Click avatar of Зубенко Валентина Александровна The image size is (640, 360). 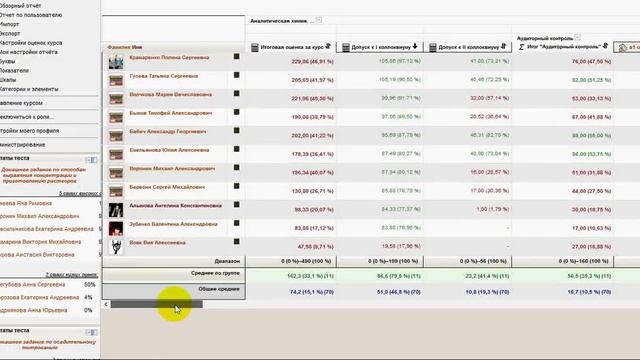[116, 229]
